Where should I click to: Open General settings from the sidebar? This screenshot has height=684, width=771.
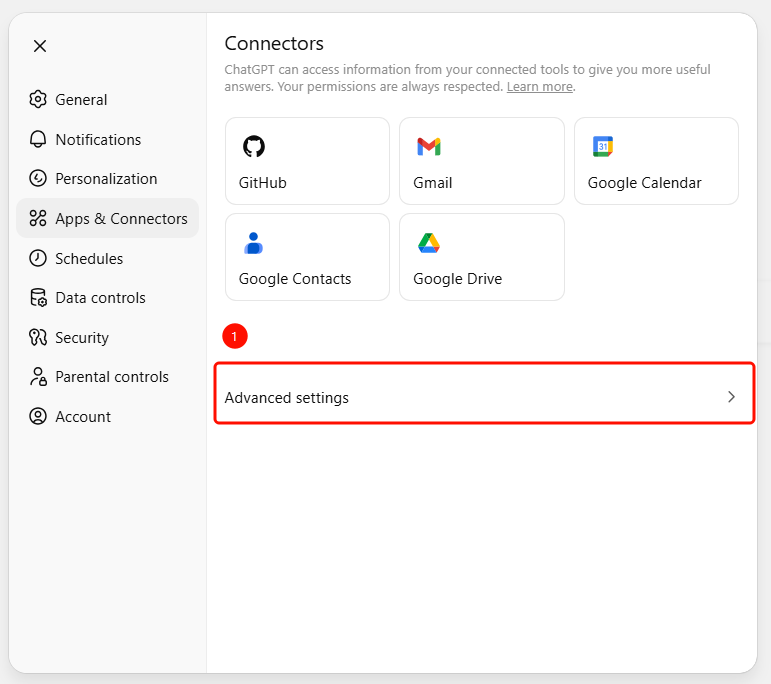81,100
